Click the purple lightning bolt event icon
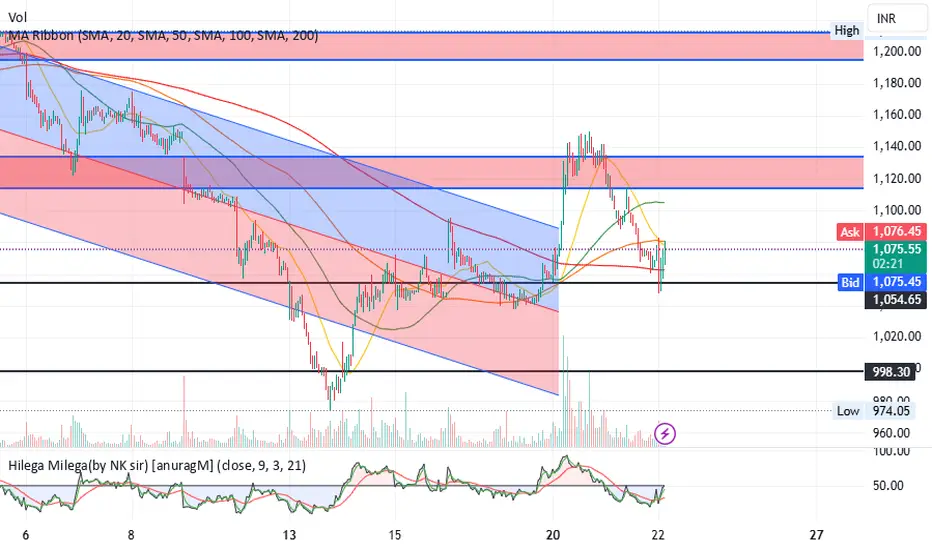The width and height of the screenshot is (932, 550). pos(665,433)
